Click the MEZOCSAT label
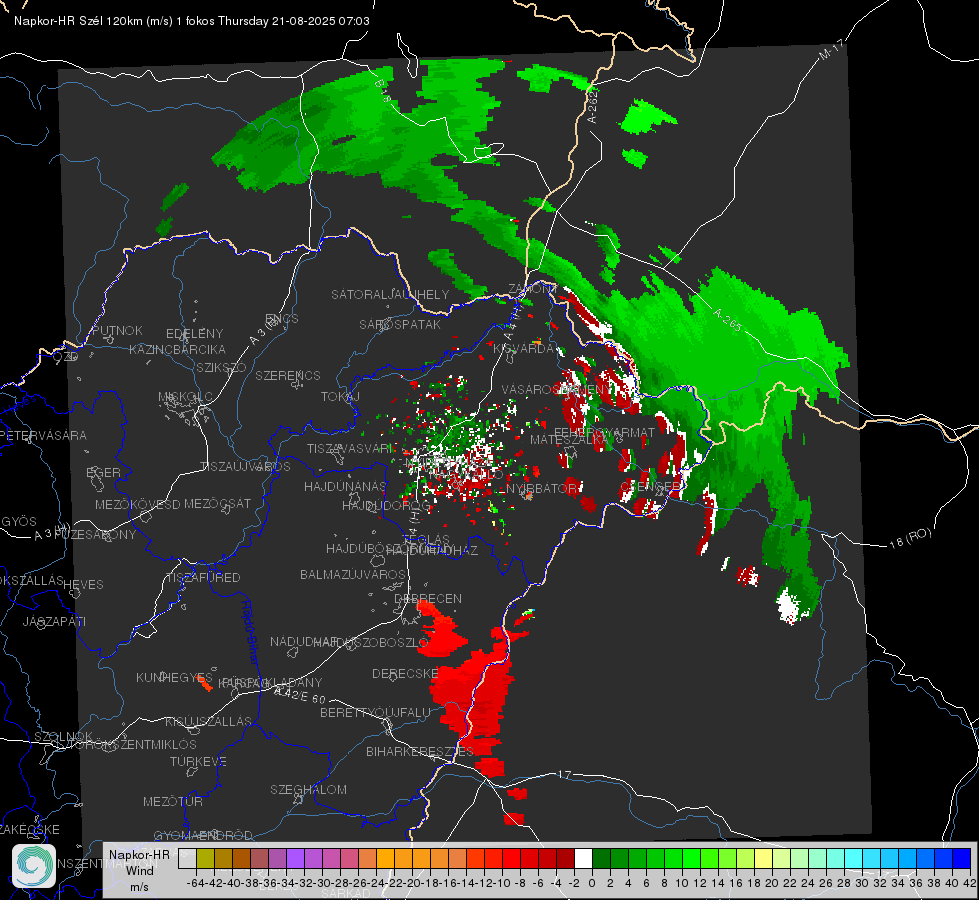The height and width of the screenshot is (900, 979). (x=217, y=503)
